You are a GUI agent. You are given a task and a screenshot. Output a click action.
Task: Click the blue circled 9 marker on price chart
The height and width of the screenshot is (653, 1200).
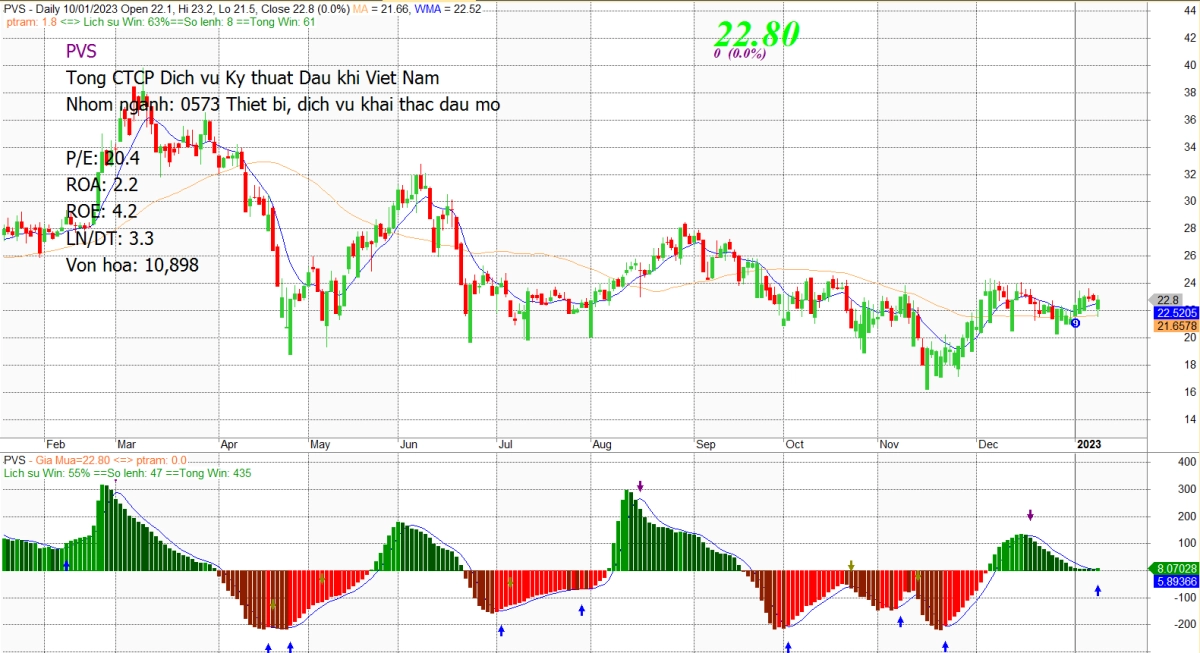tap(1075, 322)
